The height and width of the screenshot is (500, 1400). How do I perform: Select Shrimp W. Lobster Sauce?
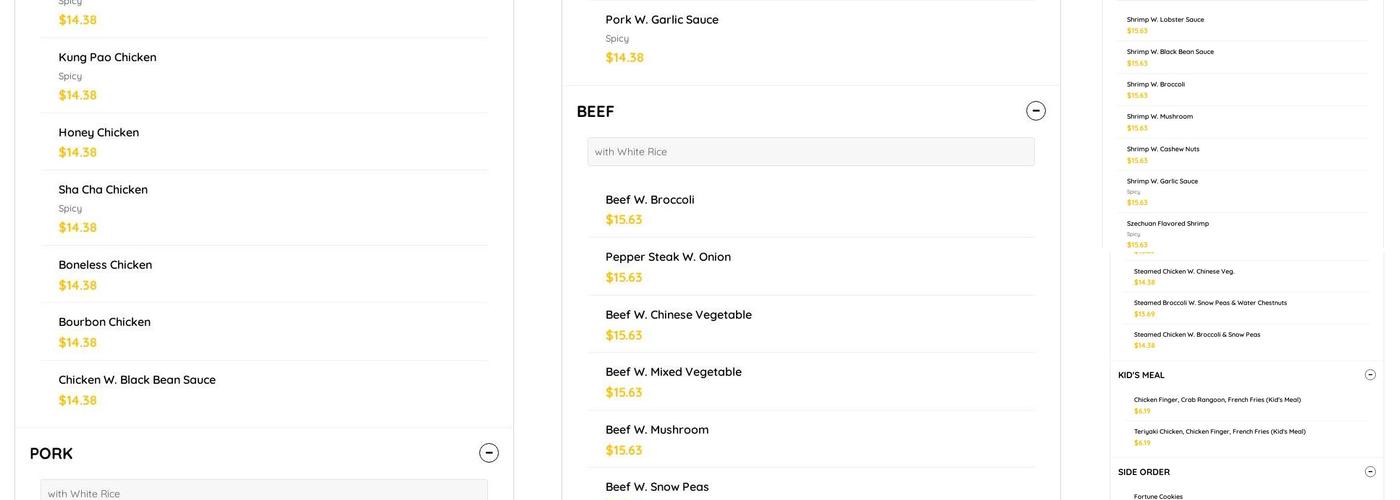pos(1165,20)
